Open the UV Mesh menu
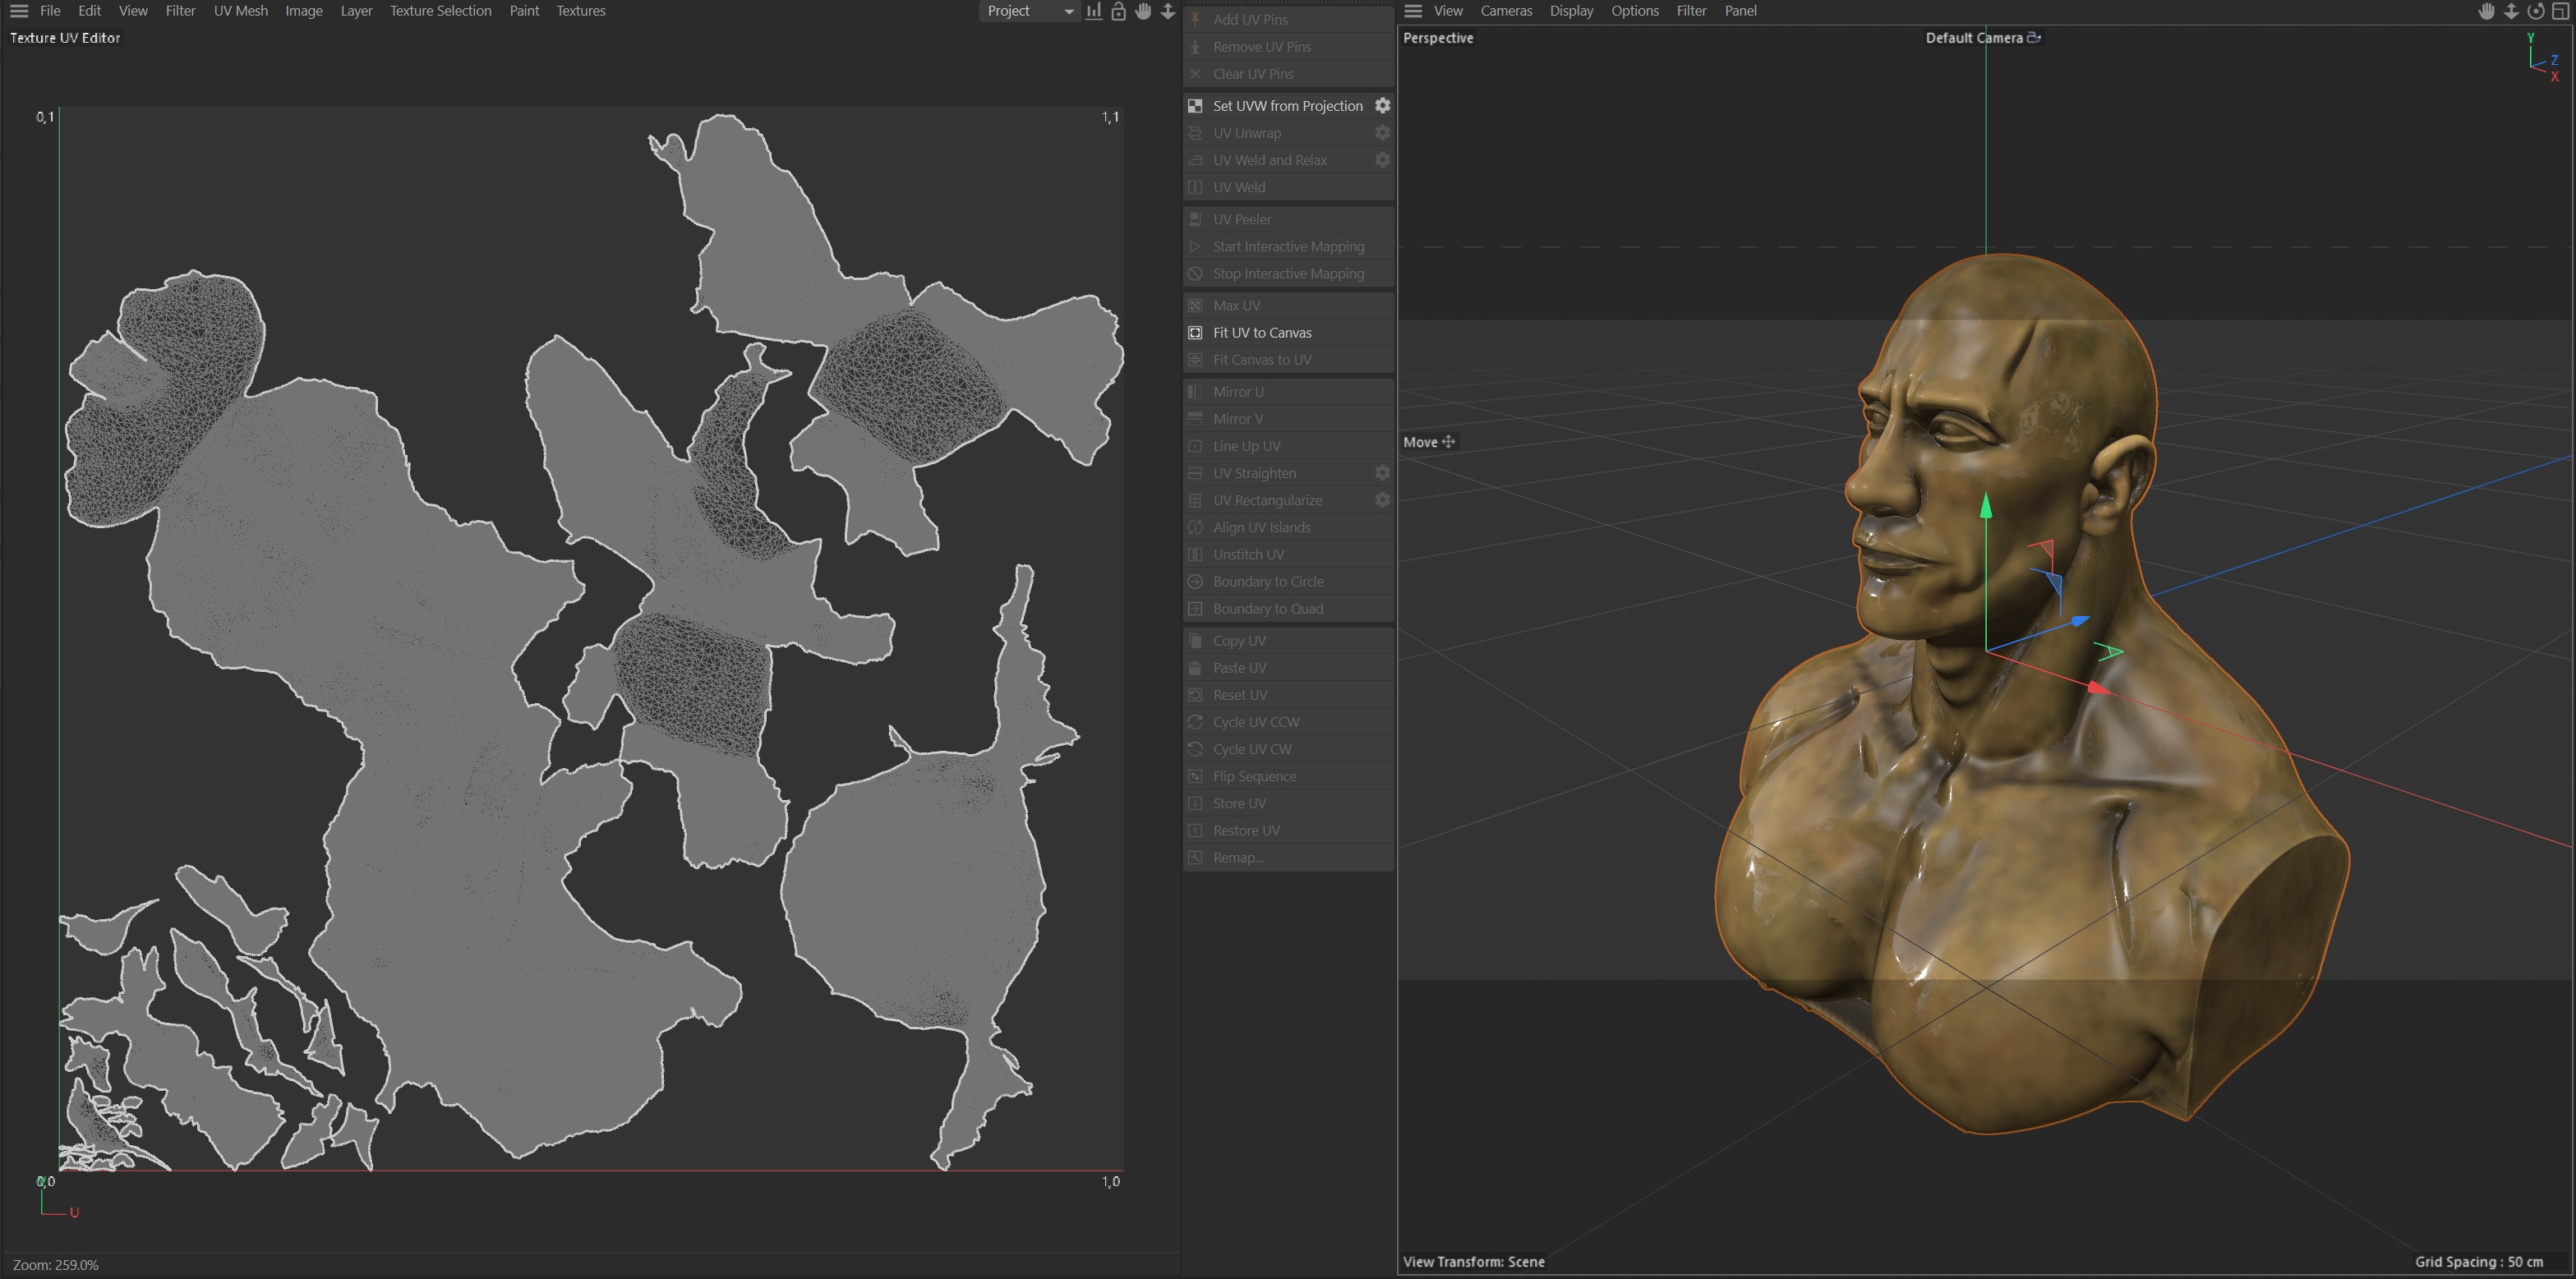Viewport: 2576px width, 1279px height. coord(241,11)
